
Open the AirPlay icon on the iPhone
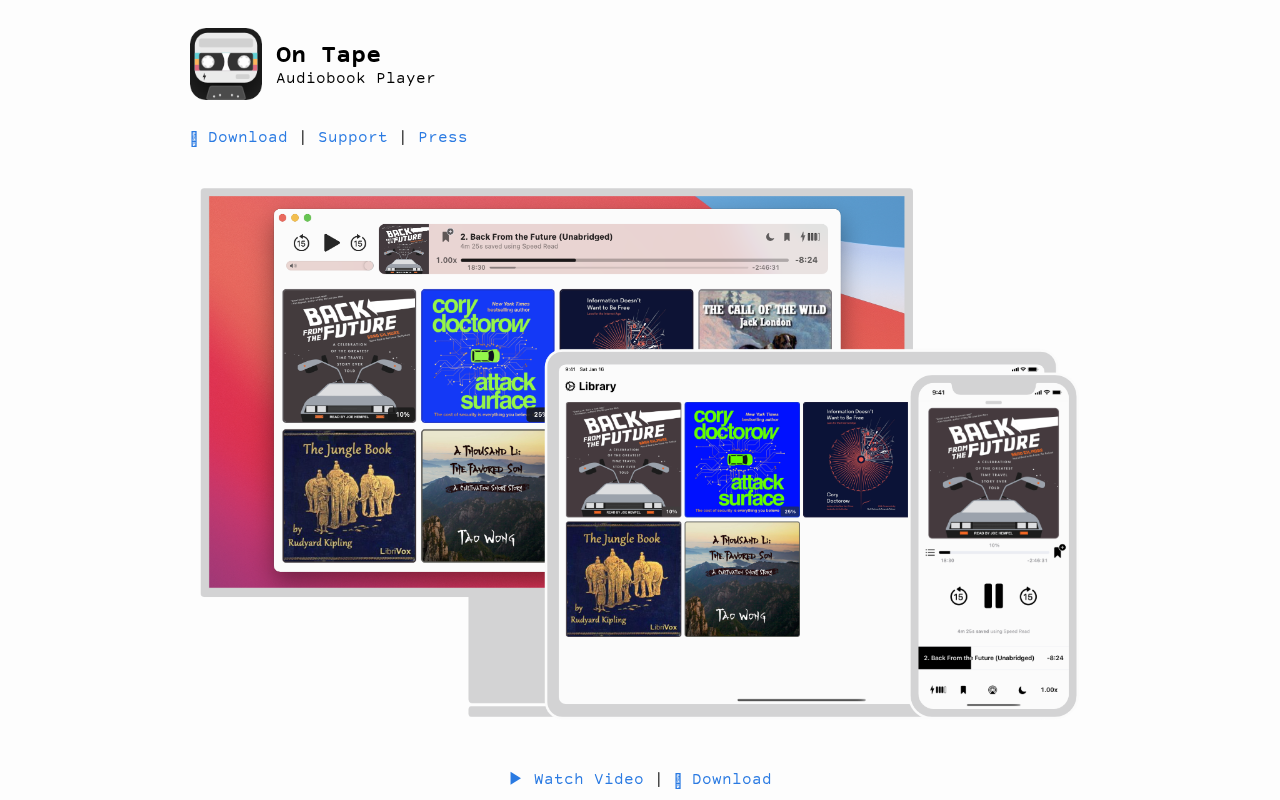coord(992,690)
